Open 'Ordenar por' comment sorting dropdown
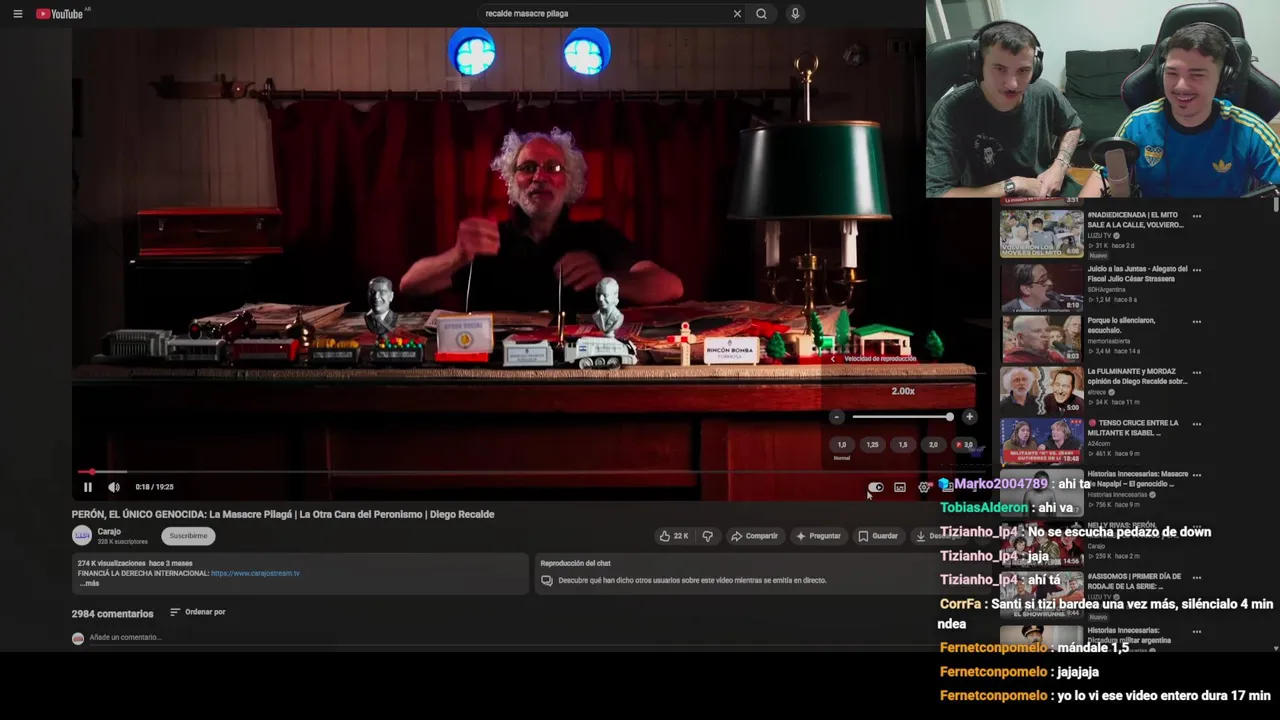 tap(198, 612)
